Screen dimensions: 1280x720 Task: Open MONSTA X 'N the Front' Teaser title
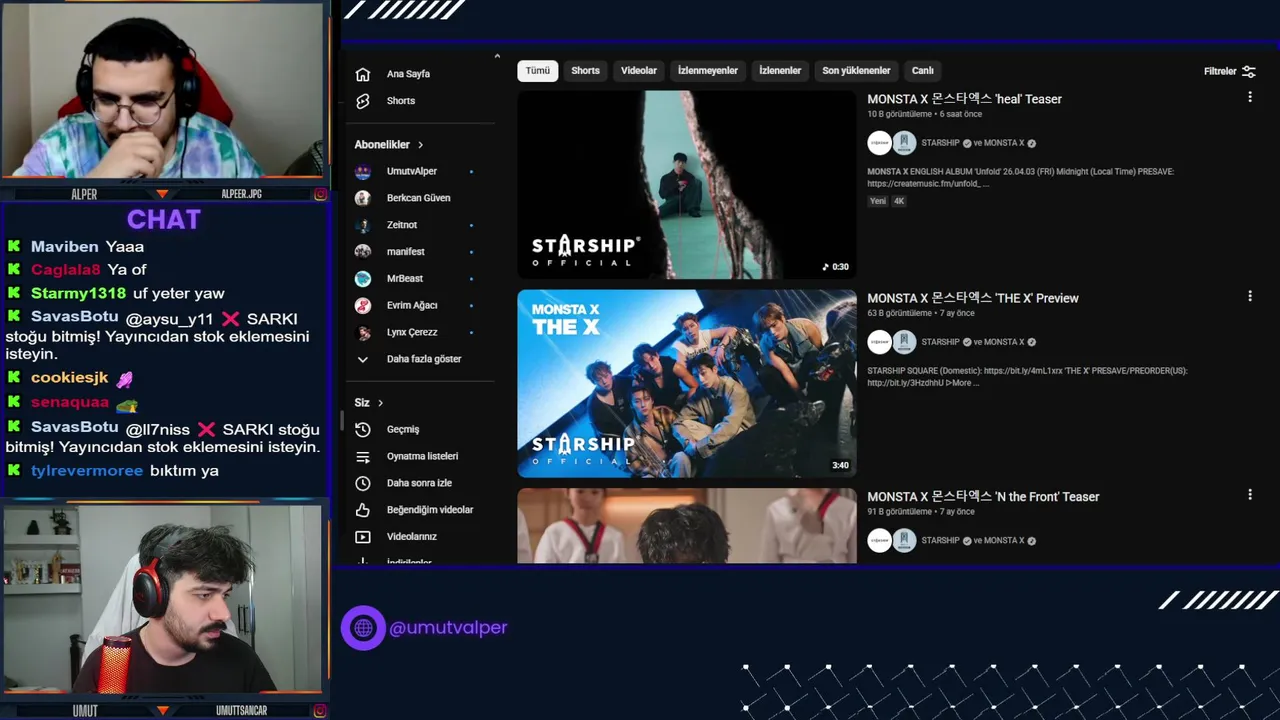983,497
